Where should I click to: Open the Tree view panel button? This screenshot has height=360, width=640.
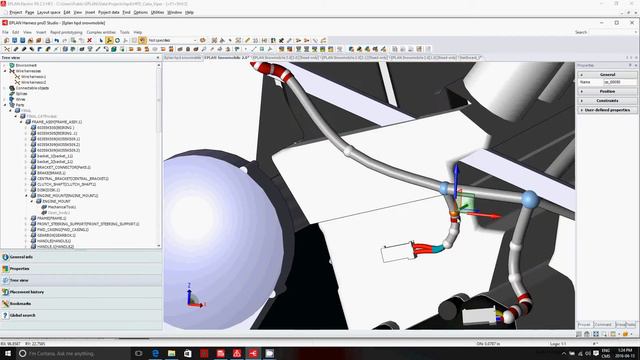pyautogui.click(x=81, y=280)
